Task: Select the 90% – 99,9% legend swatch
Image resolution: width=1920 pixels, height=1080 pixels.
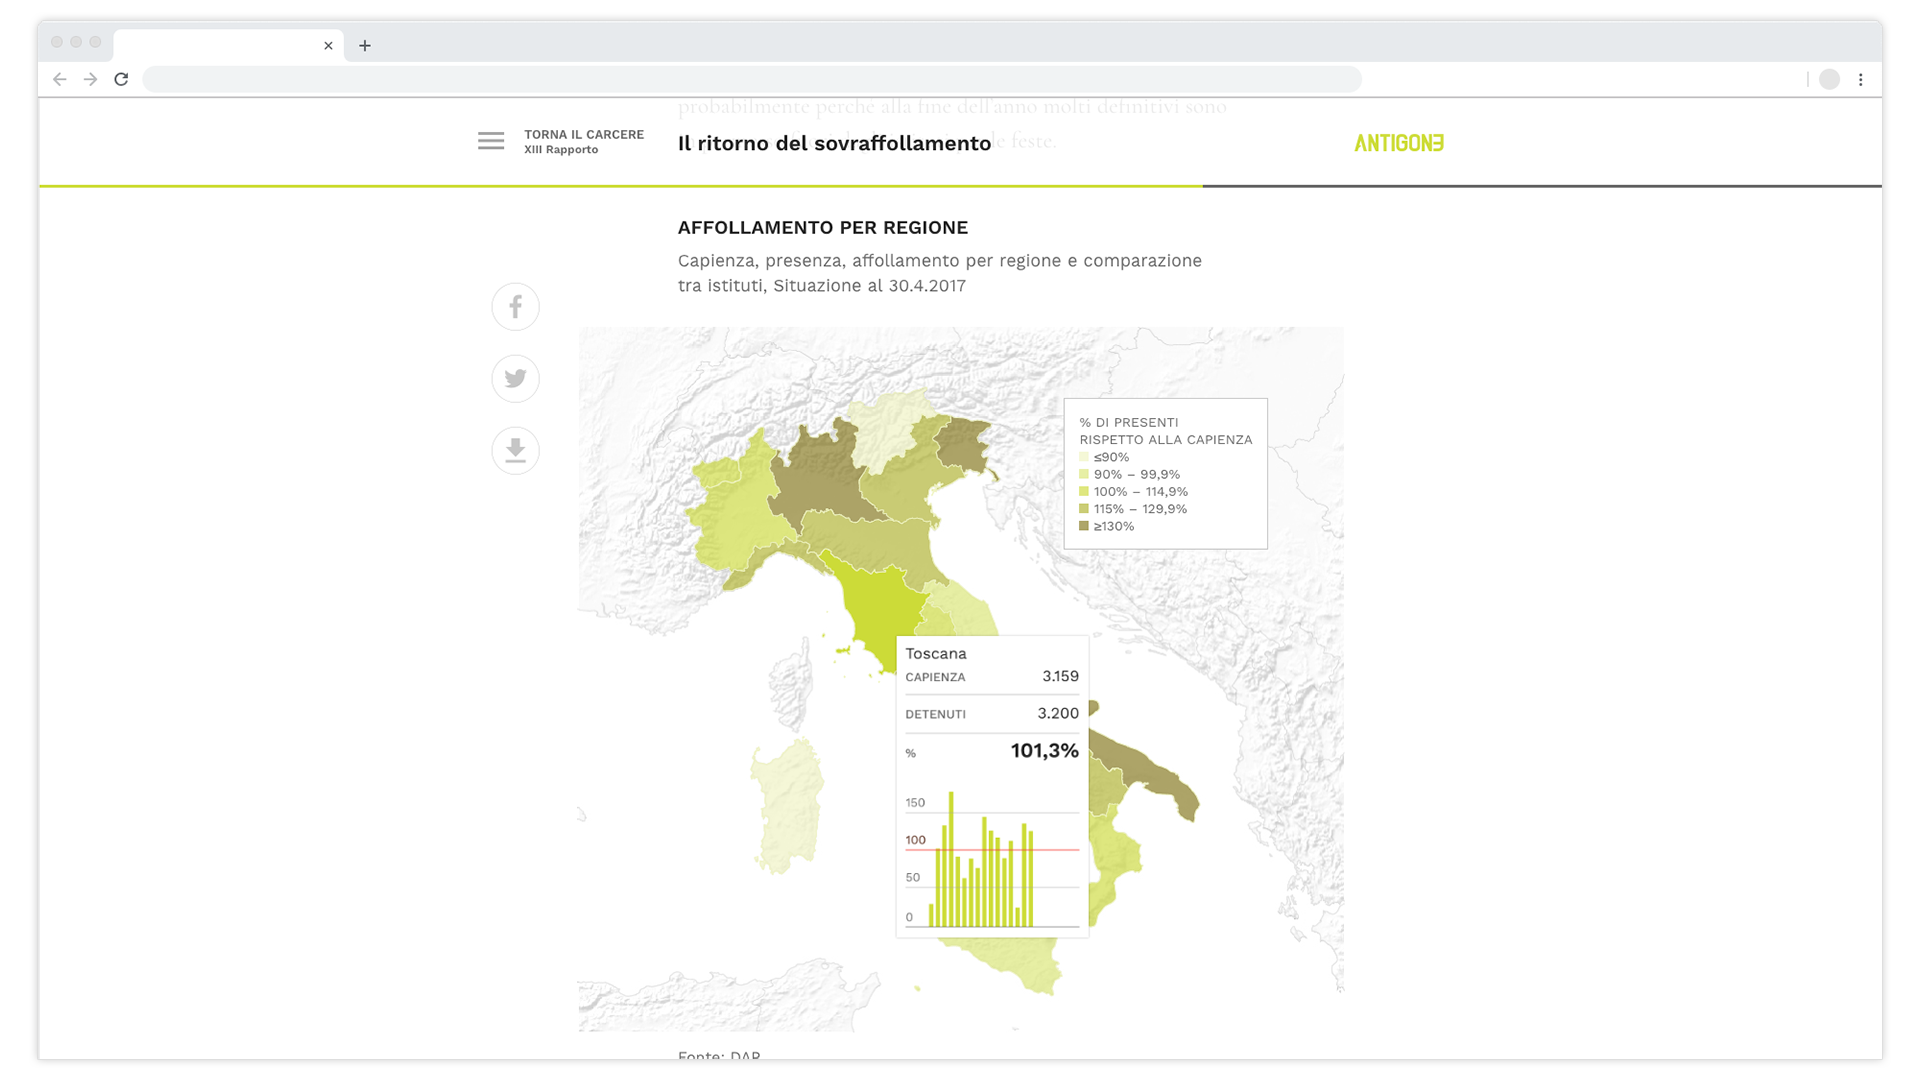Action: point(1084,474)
